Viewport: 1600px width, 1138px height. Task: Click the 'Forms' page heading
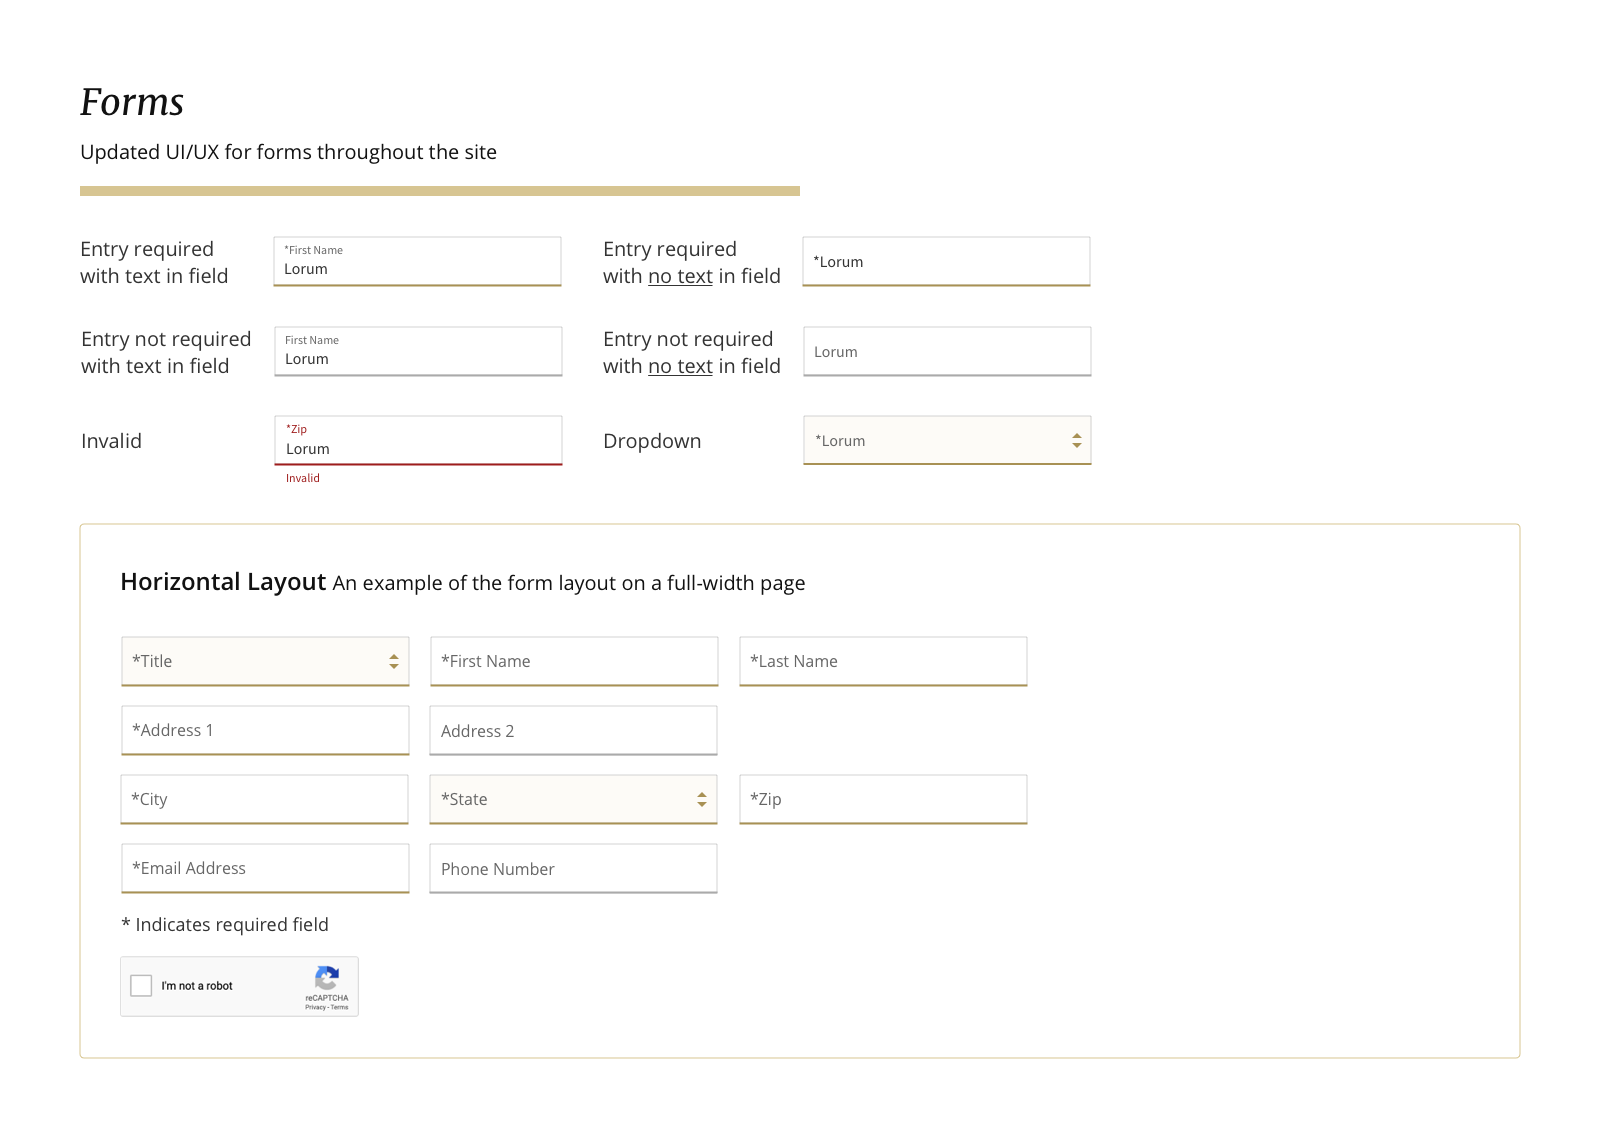pos(132,102)
